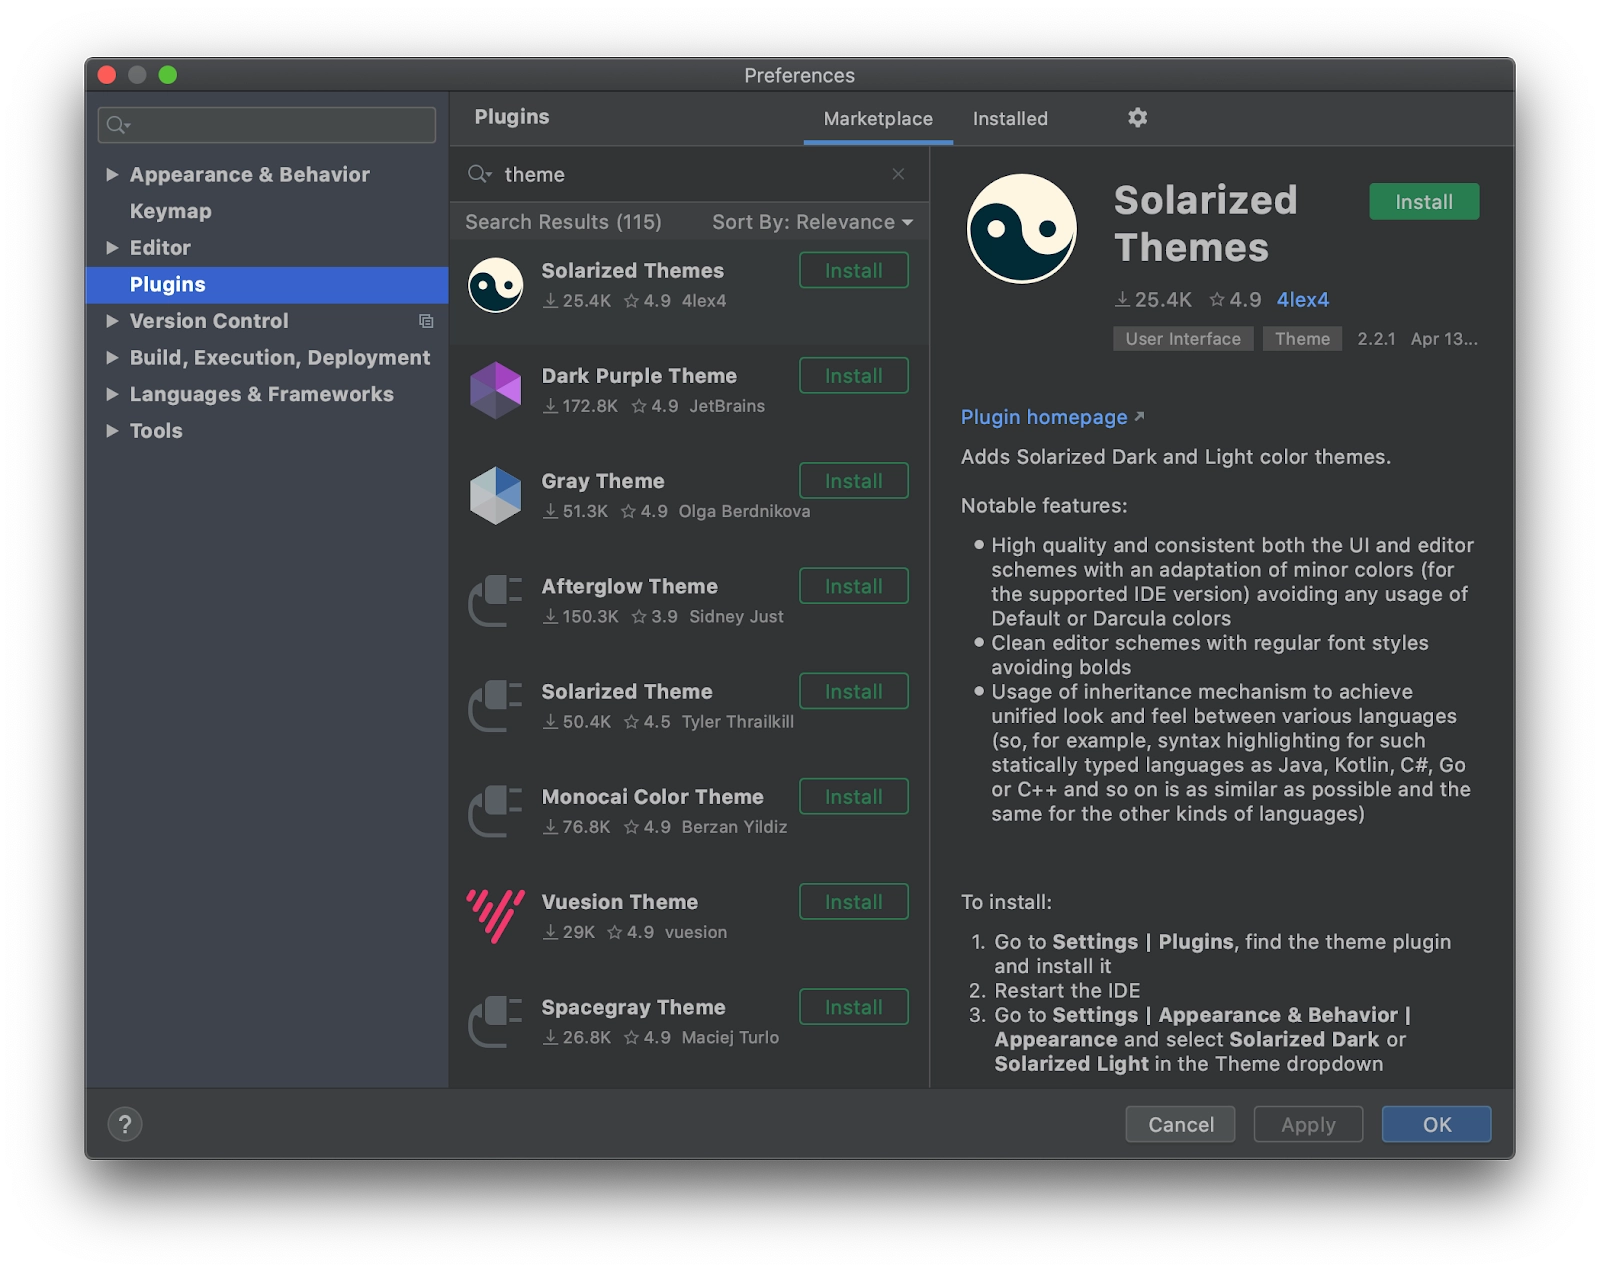Expand the Tools section

point(112,431)
